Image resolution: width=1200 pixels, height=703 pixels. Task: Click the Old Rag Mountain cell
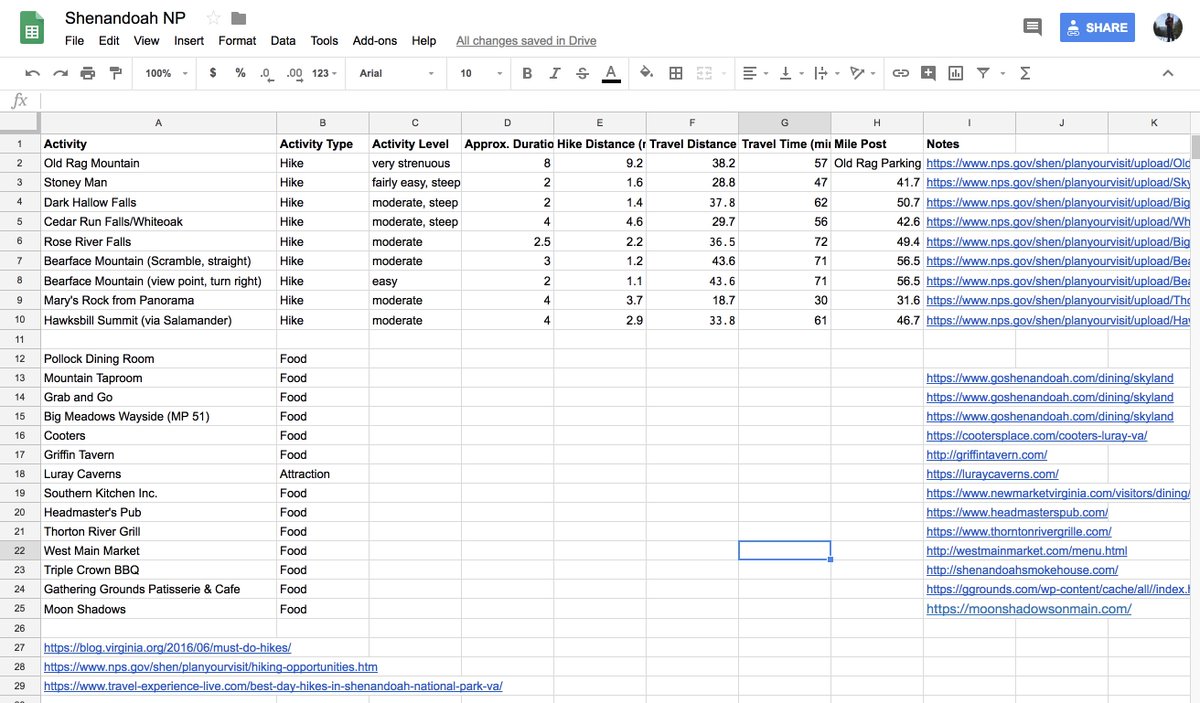click(158, 163)
